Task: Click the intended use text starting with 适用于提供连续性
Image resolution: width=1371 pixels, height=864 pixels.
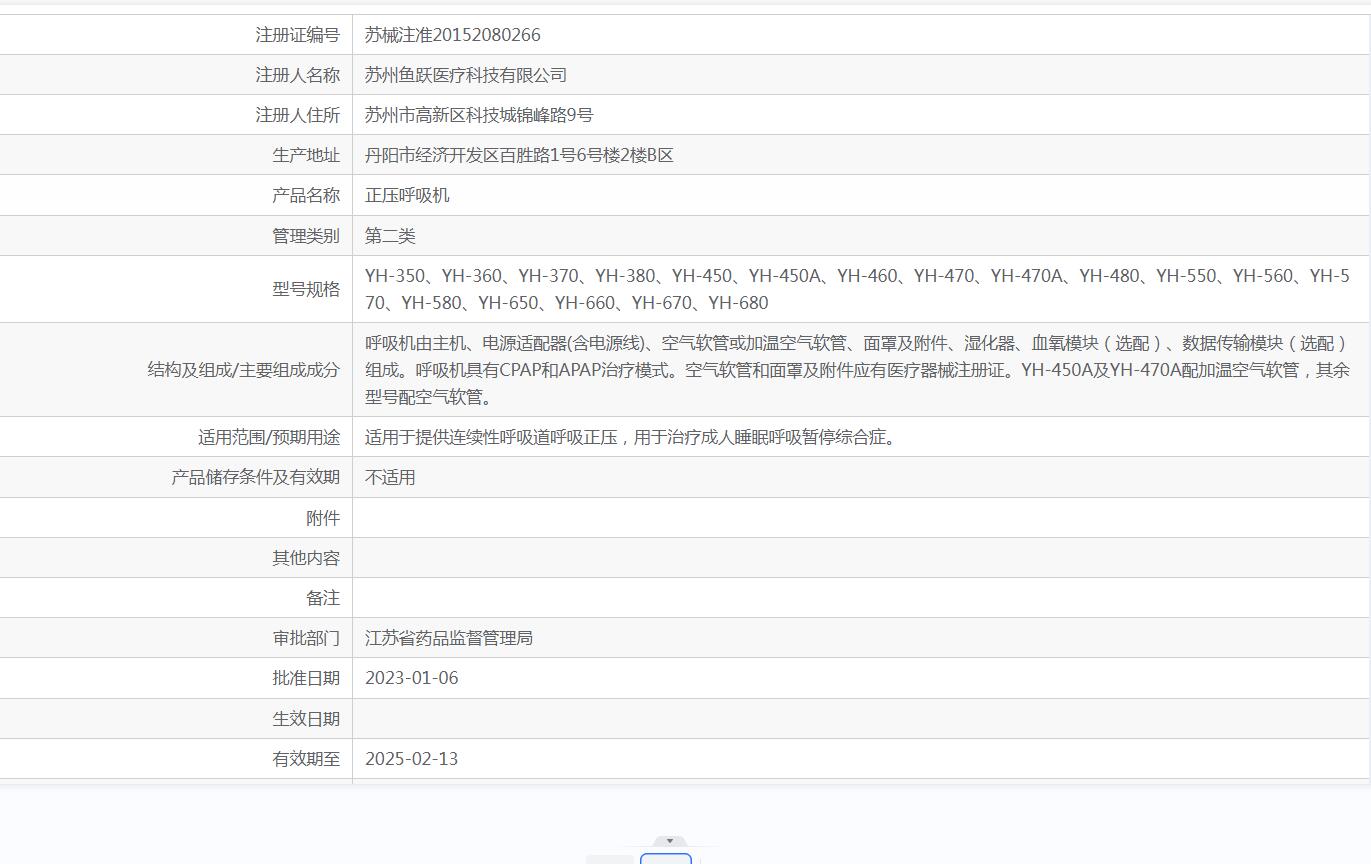Action: 630,437
